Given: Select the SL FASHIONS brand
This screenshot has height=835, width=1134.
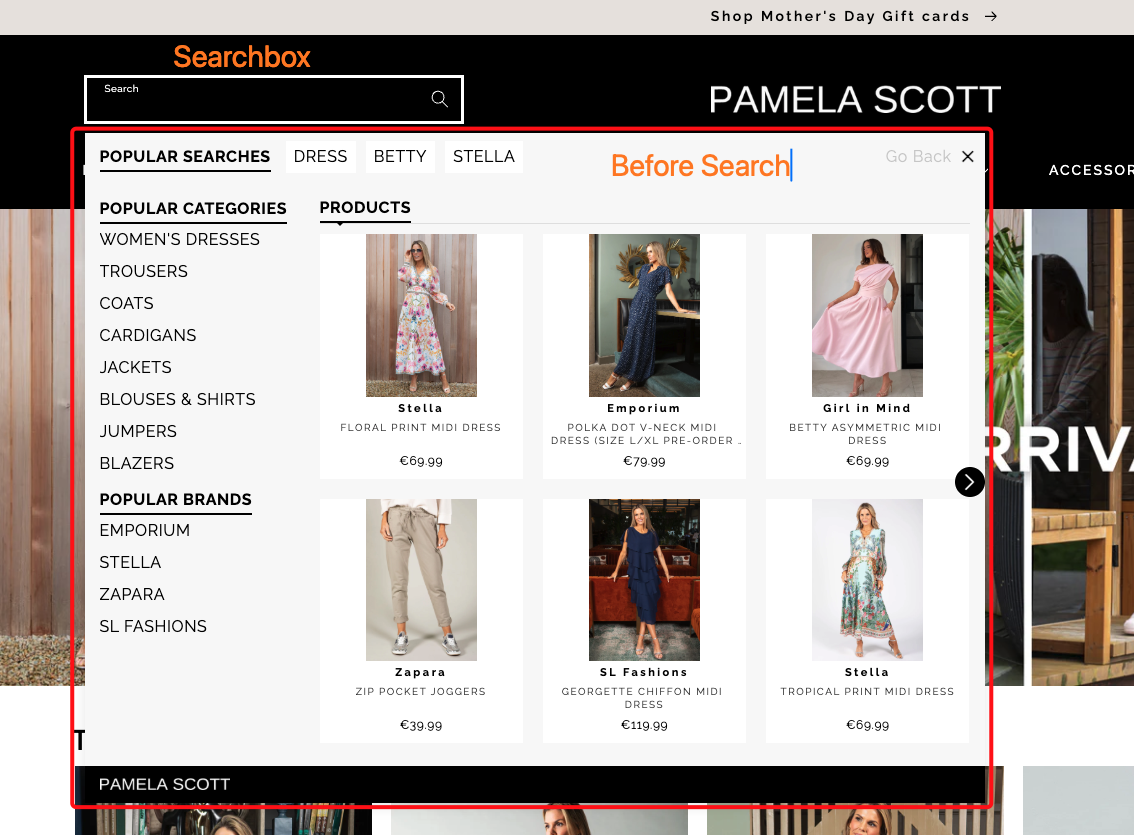Looking at the screenshot, I should (x=153, y=626).
